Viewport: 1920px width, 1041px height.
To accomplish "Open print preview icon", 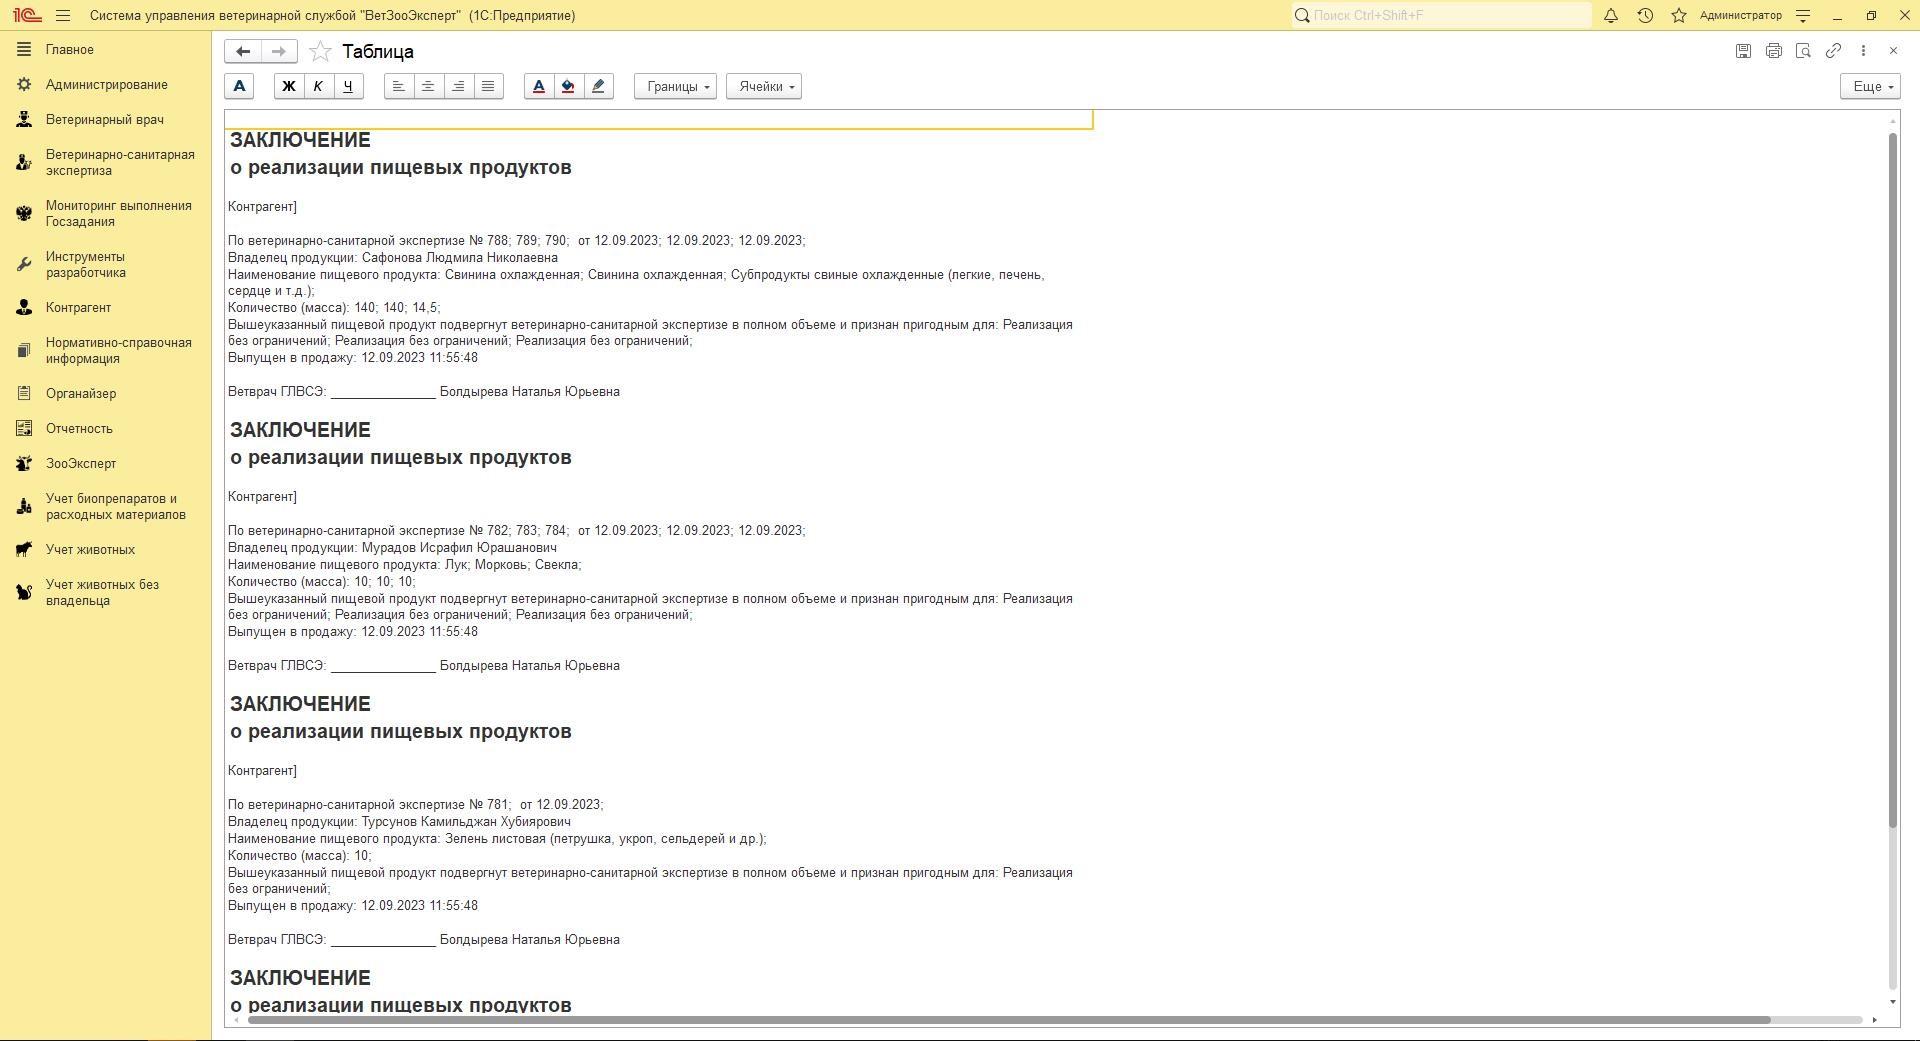I will 1803,51.
